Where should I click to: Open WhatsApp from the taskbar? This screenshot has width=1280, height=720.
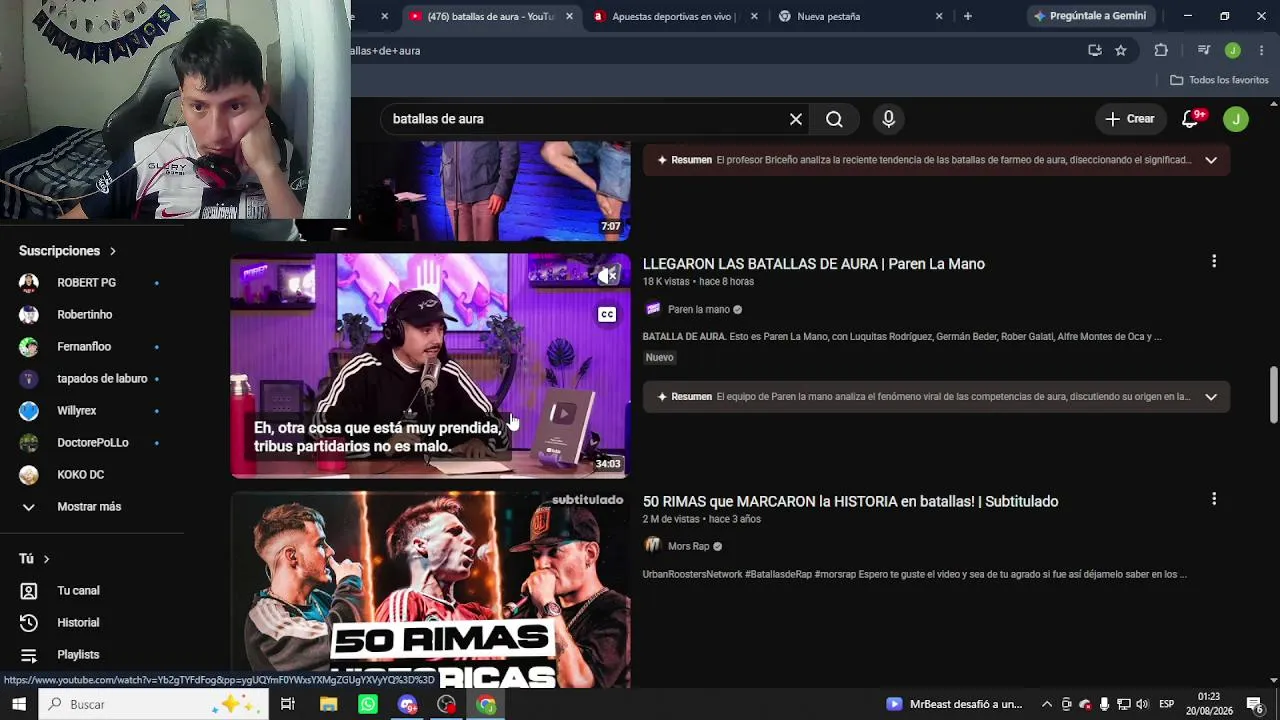coord(368,704)
